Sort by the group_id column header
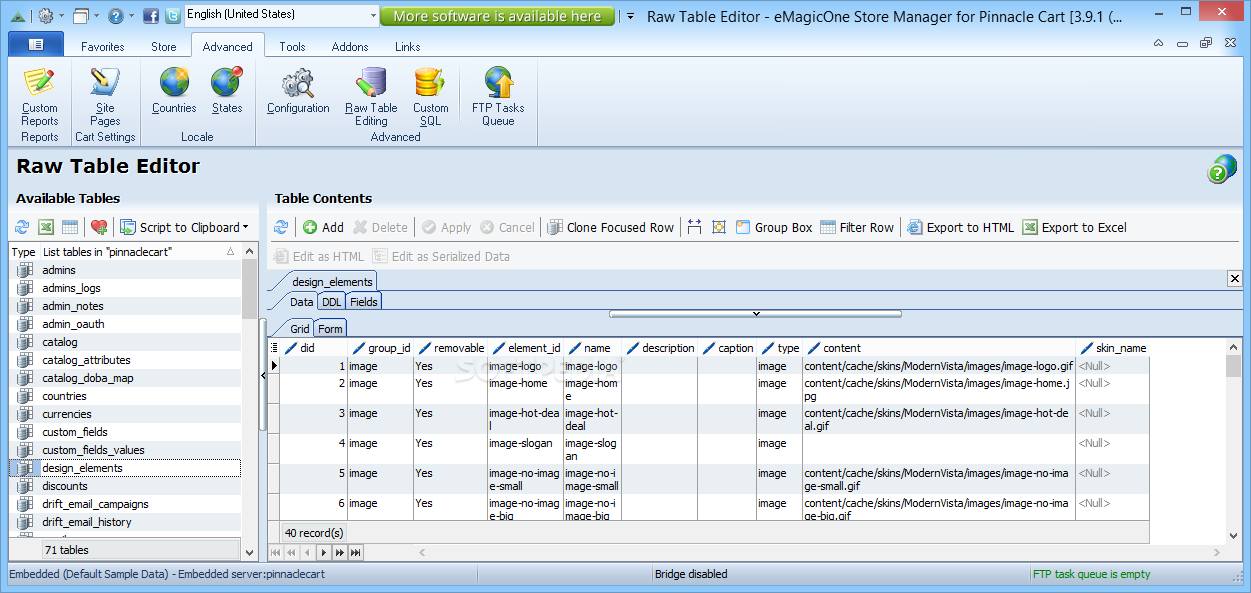The height and width of the screenshot is (593, 1251). [381, 348]
